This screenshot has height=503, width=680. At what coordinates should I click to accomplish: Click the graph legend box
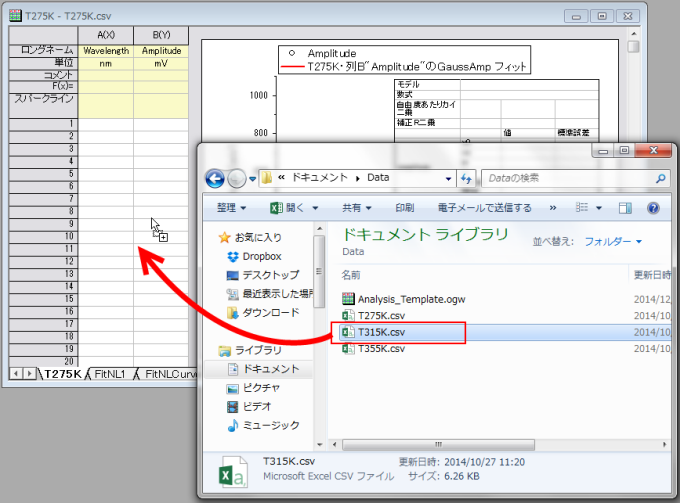(404, 60)
